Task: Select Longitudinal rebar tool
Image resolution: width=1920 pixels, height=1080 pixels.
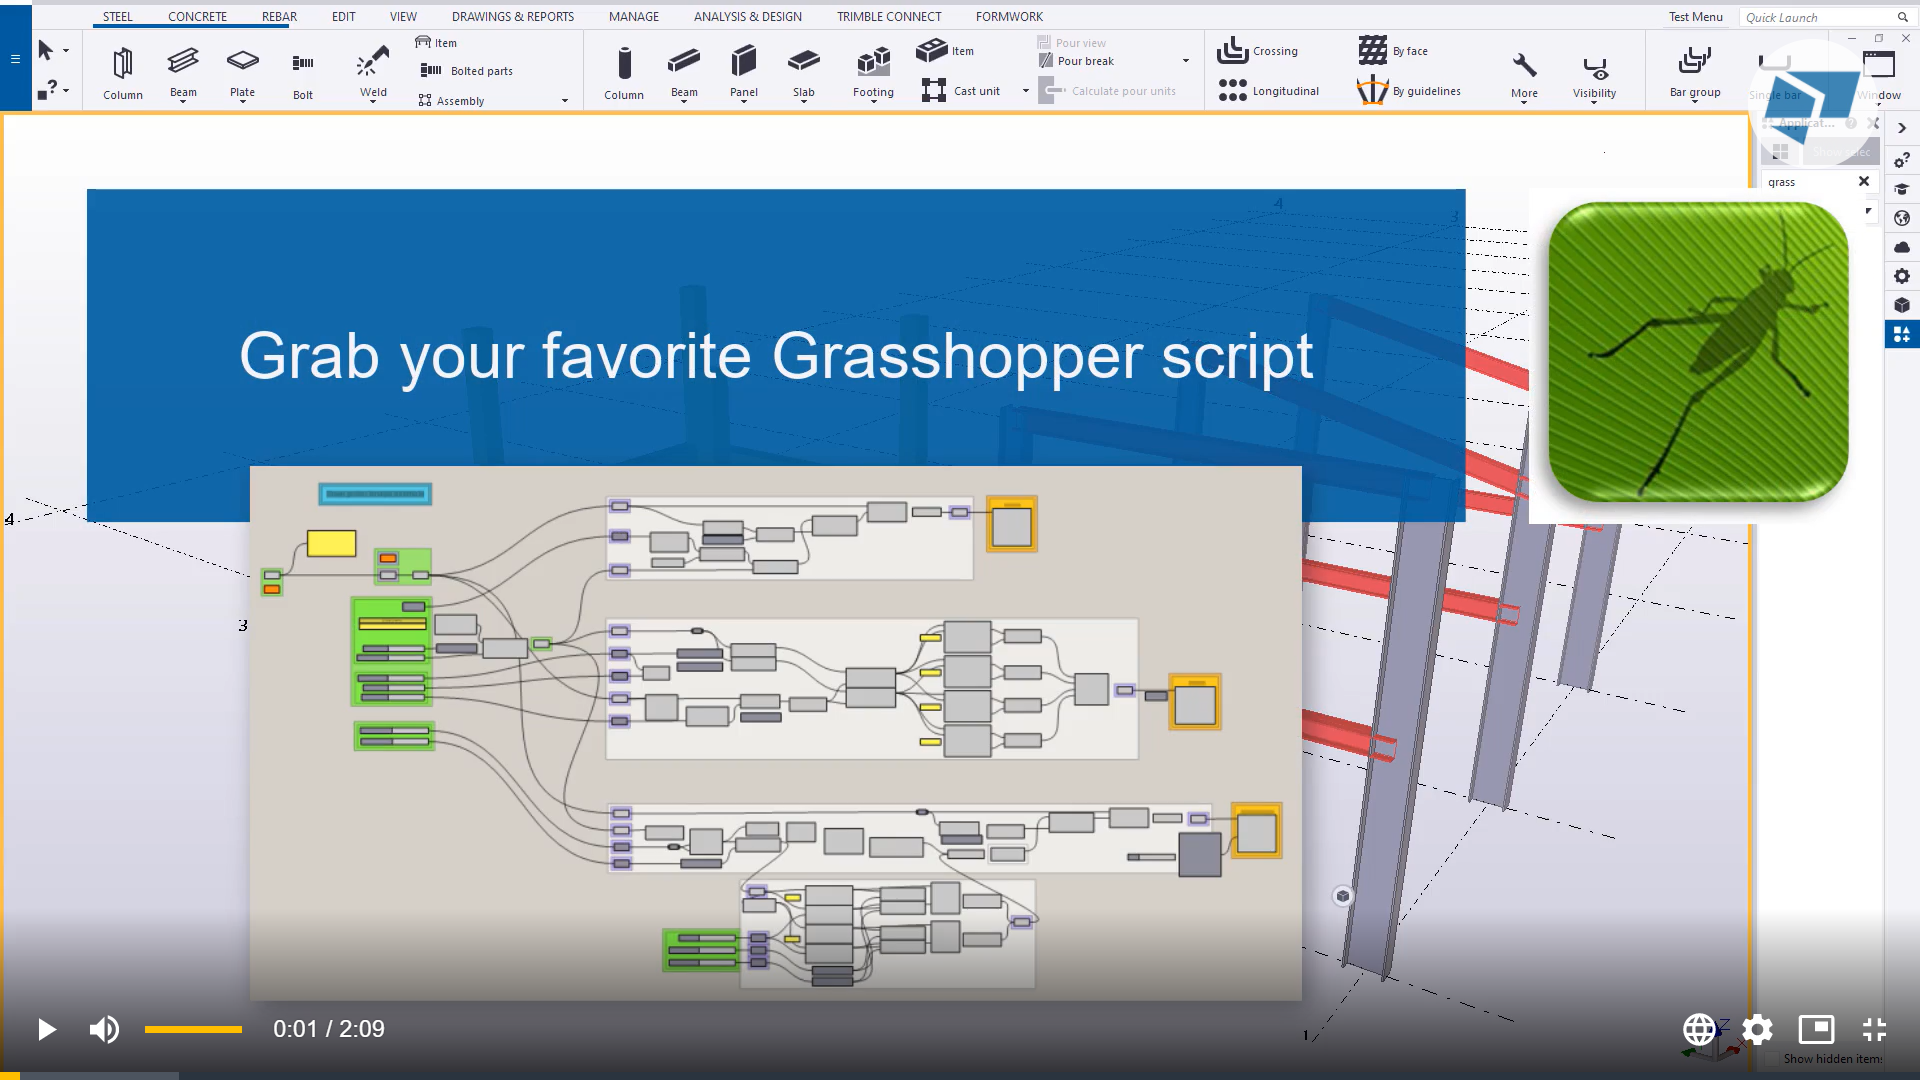Action: [1268, 91]
